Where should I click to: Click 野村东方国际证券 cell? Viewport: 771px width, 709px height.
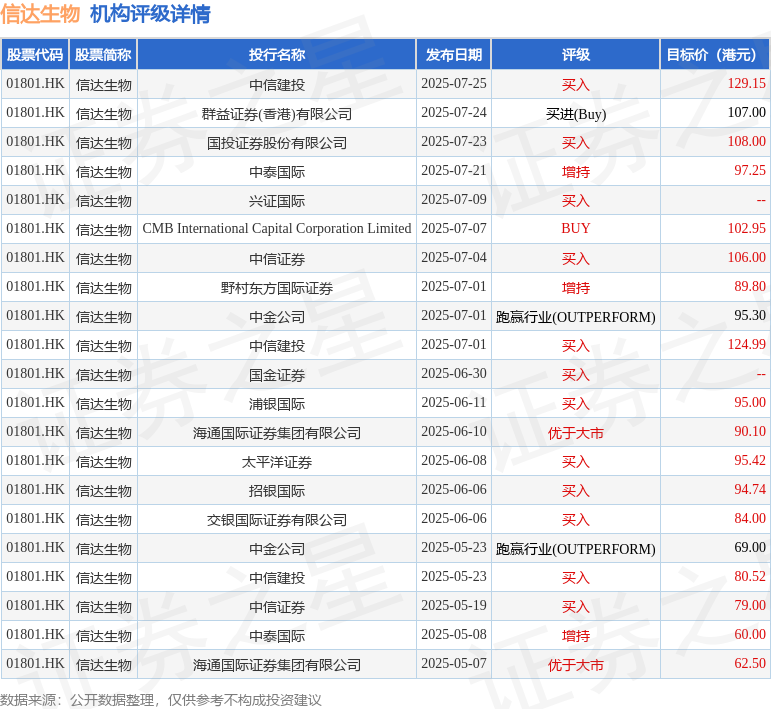pyautogui.click(x=277, y=288)
